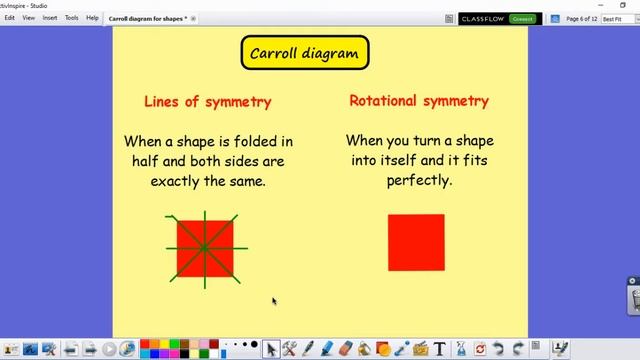Select the Eraser tool
640x360 pixels.
346,349
